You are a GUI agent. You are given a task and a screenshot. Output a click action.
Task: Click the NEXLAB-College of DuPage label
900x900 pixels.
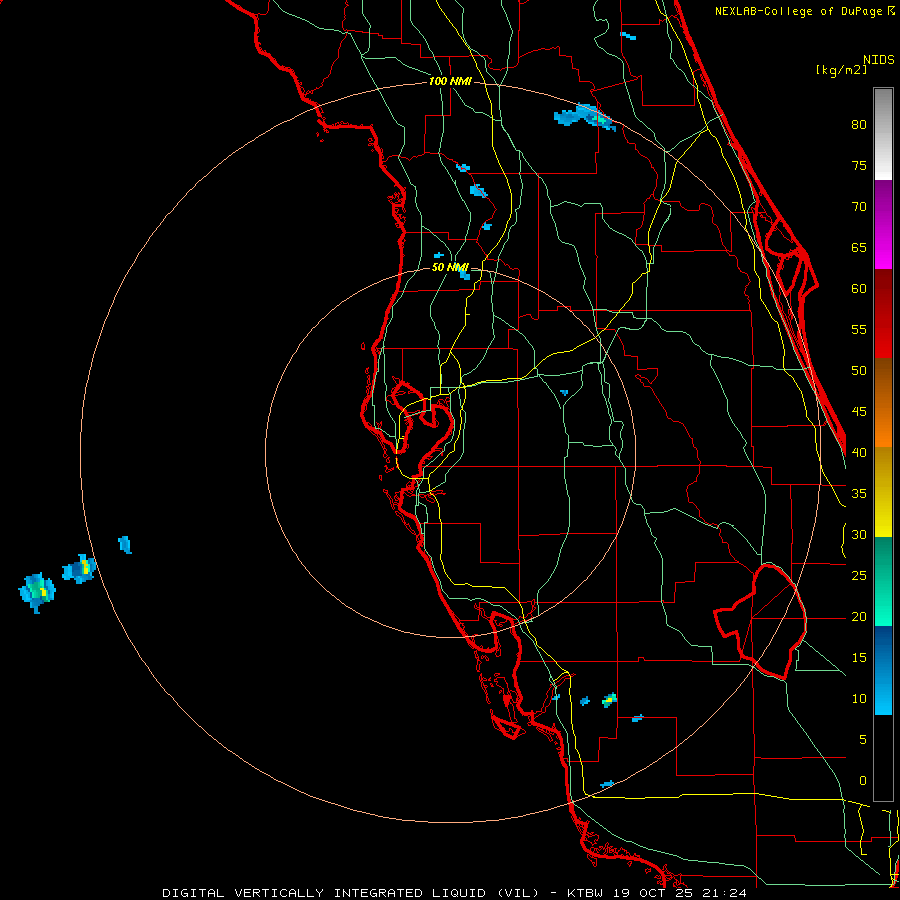coord(799,11)
